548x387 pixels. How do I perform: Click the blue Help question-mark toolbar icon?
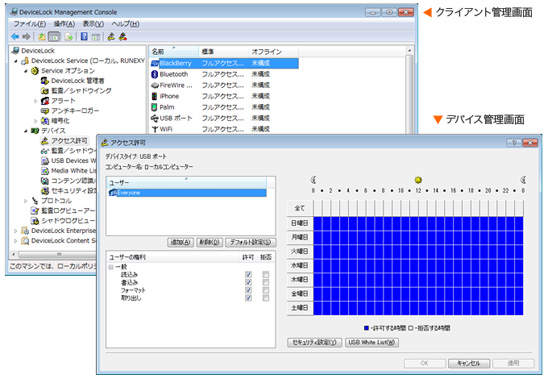(x=84, y=36)
